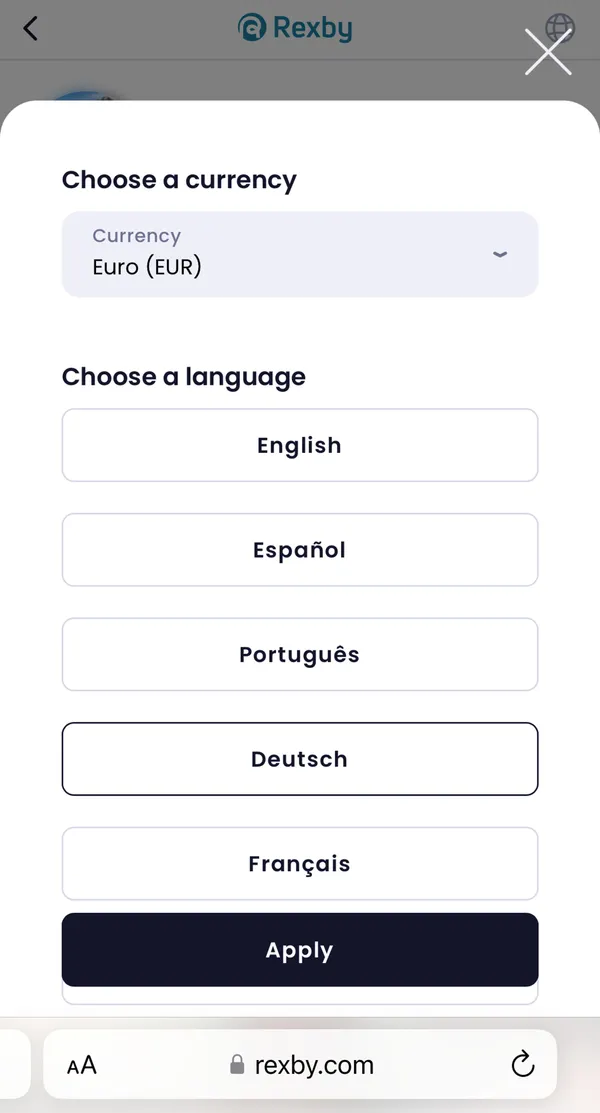600x1113 pixels.
Task: Close the currency and language modal
Action: click(547, 52)
